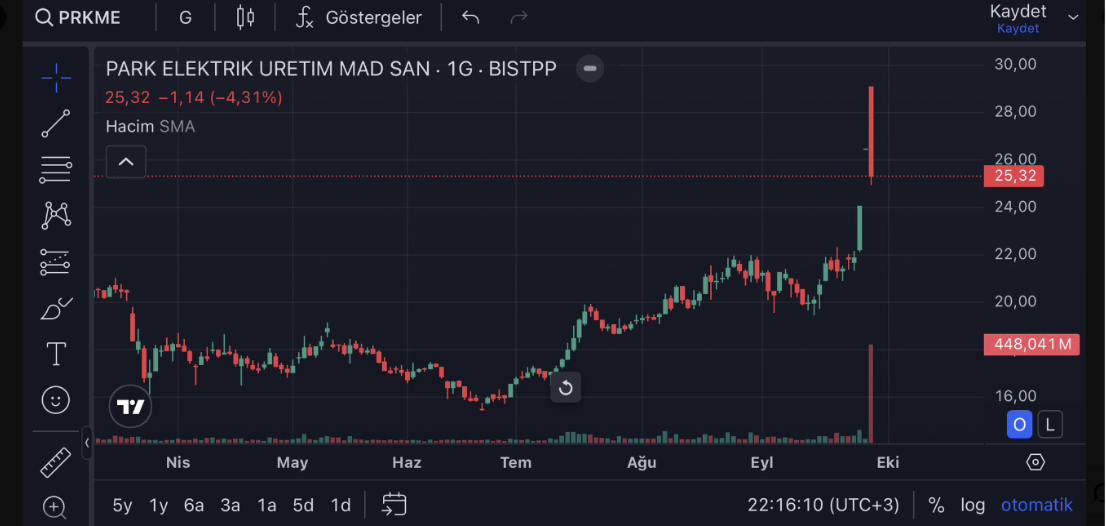1106x526 pixels.
Task: Open the Fibonacci/horizontal lines tool
Action: (x=56, y=169)
